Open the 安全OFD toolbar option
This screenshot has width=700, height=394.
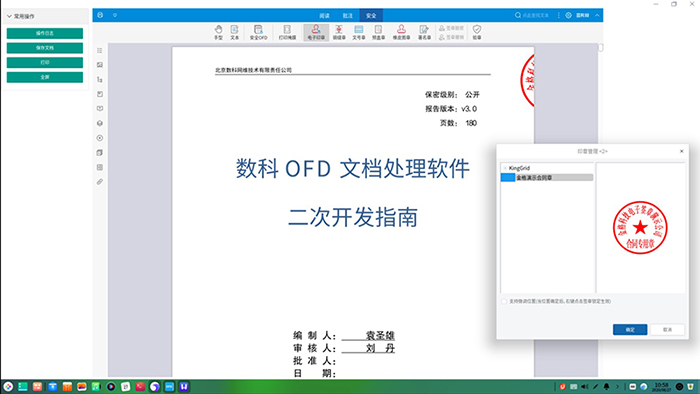point(258,33)
